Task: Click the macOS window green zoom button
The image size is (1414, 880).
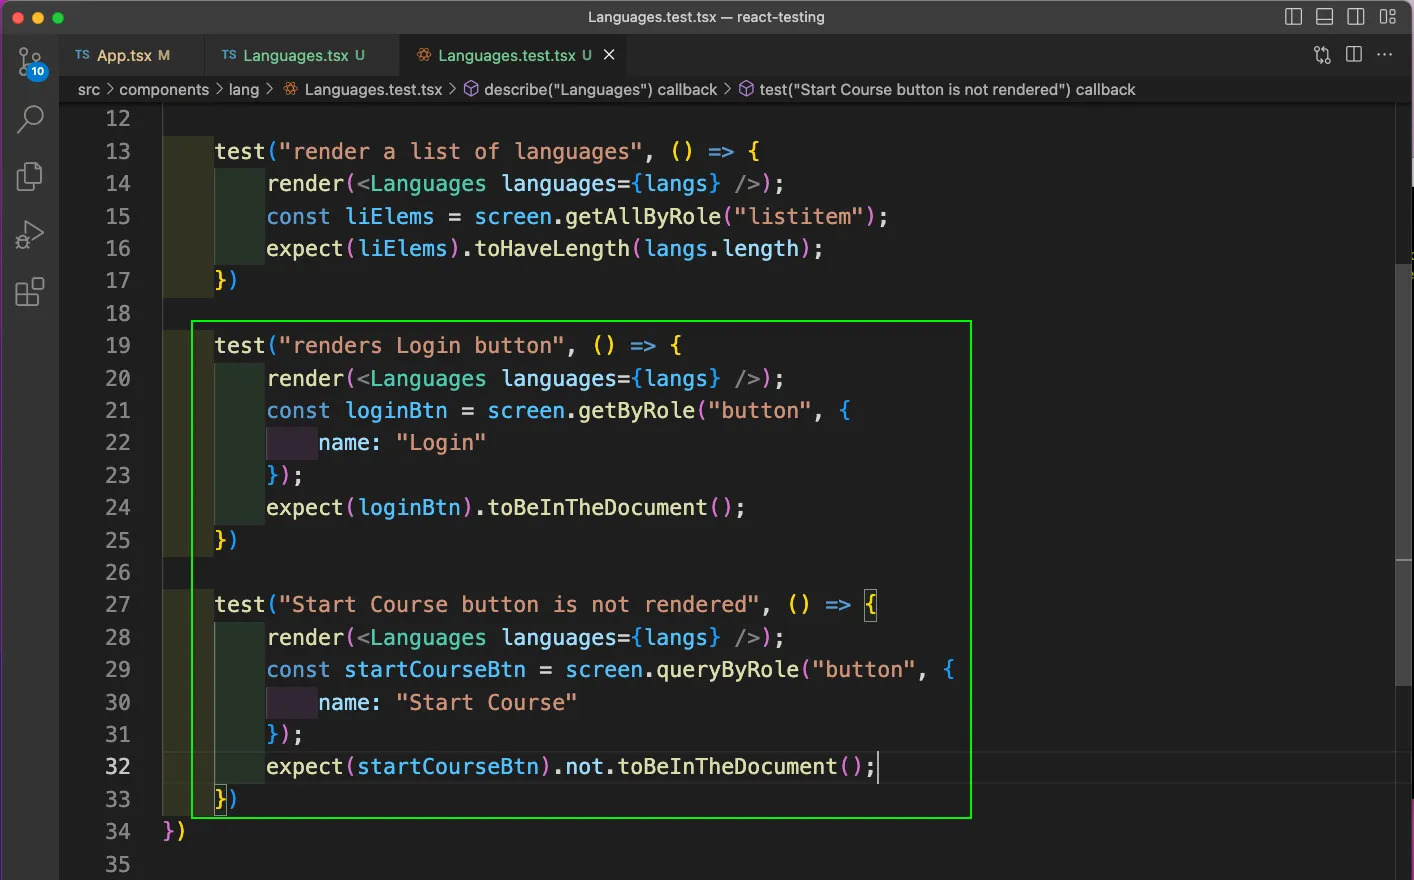Action: [58, 18]
